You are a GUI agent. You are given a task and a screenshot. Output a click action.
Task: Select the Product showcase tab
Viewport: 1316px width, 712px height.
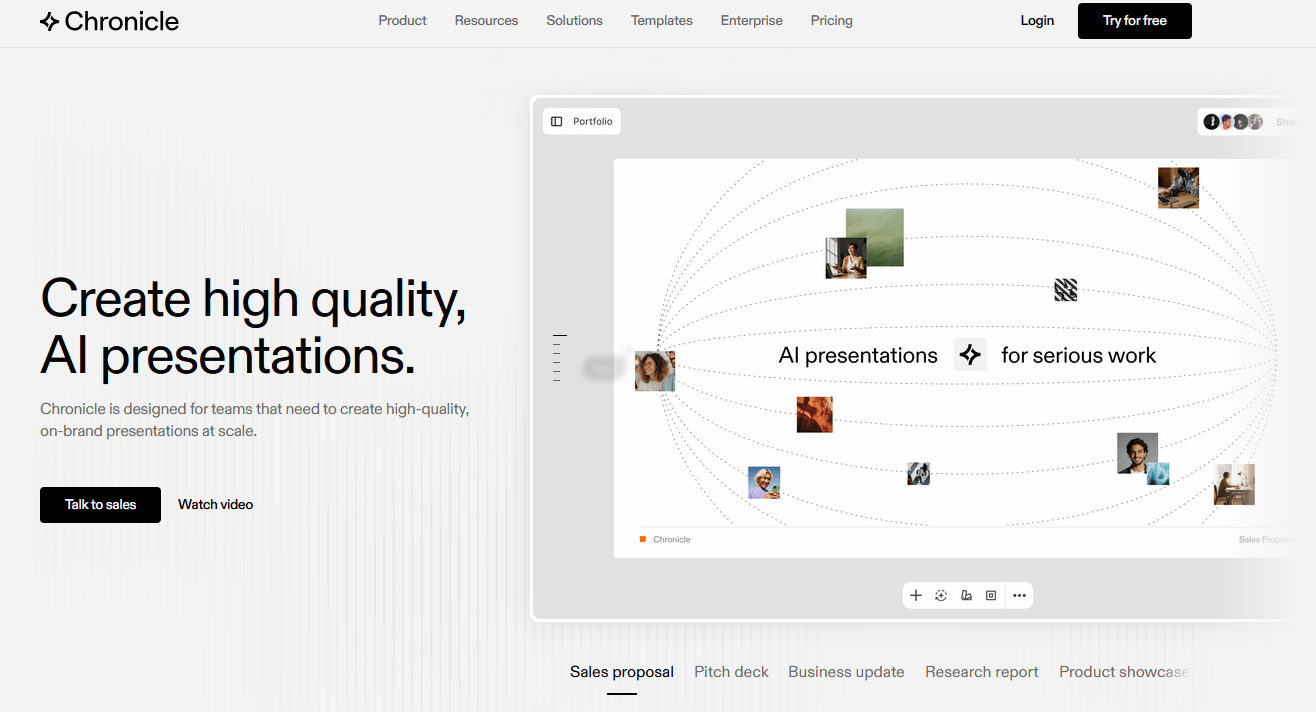[x=1124, y=672]
